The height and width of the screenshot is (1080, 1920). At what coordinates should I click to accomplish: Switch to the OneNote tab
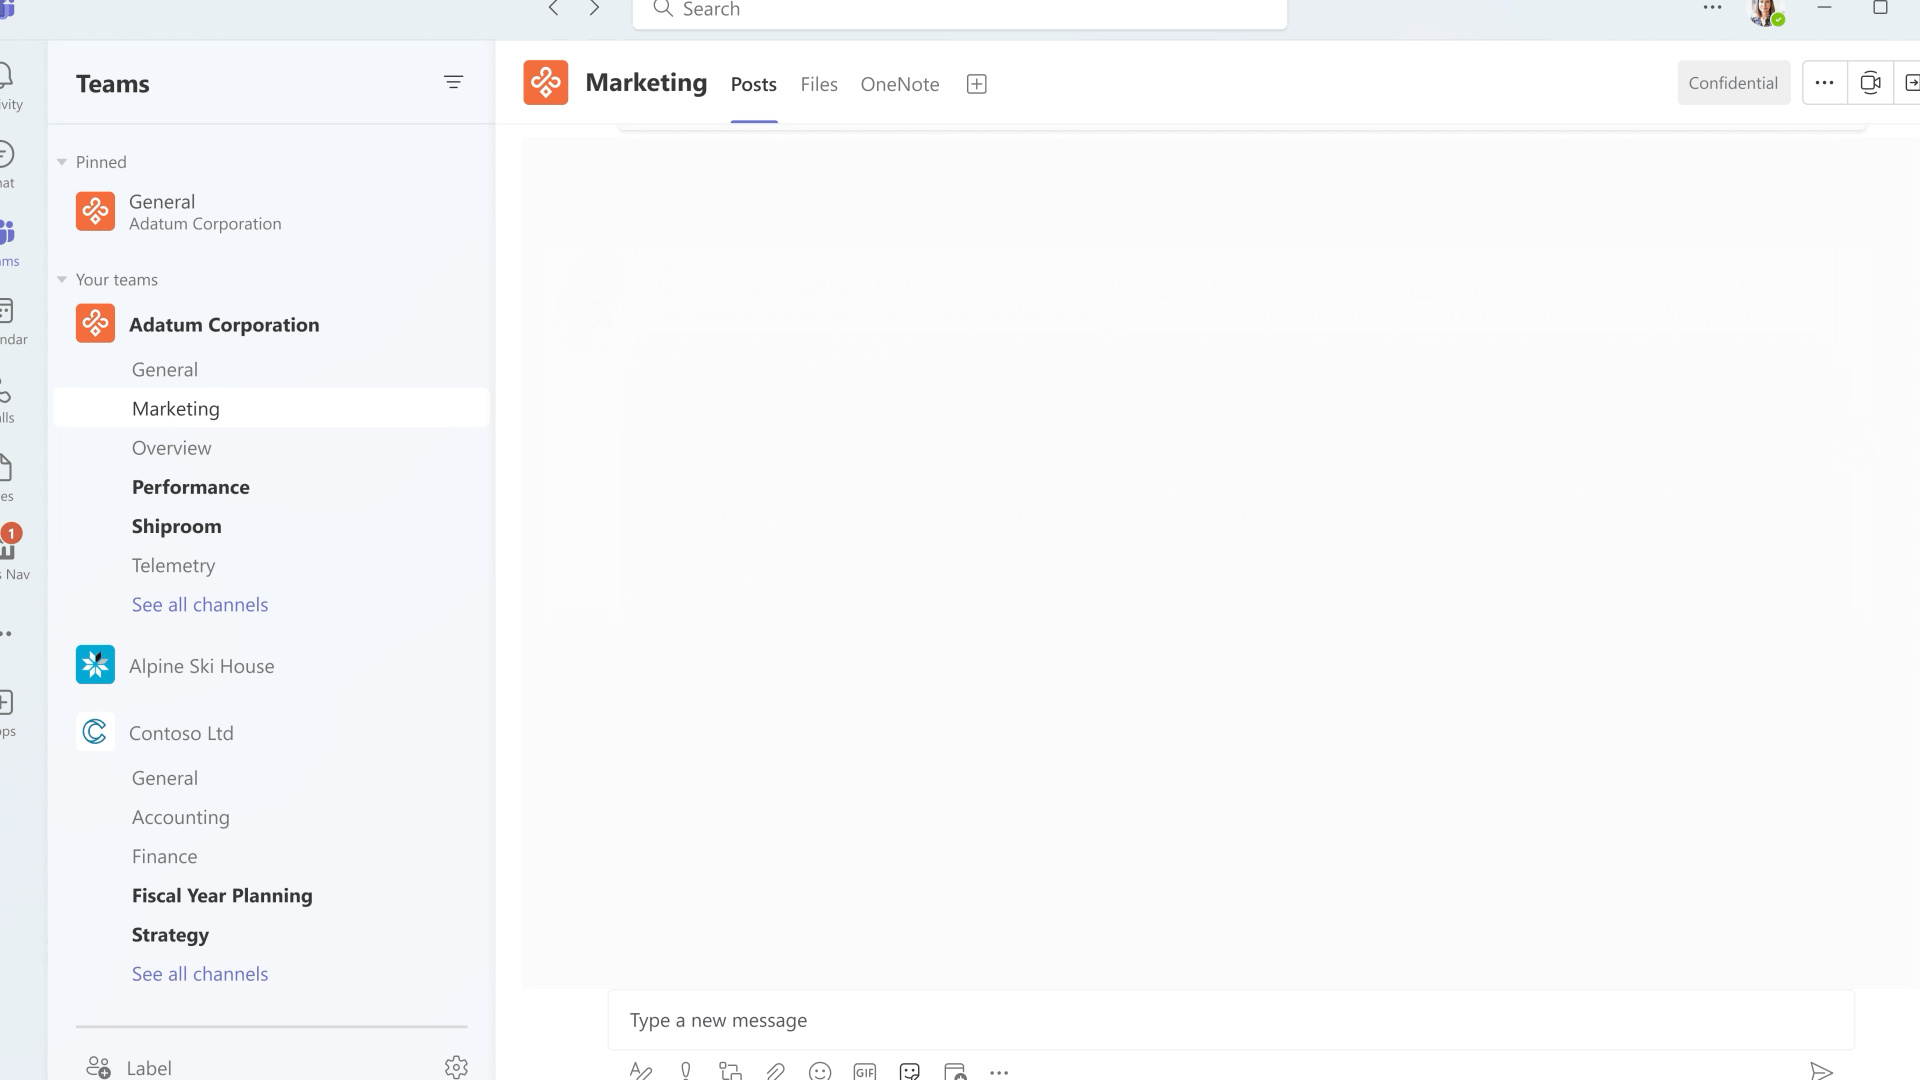(899, 84)
